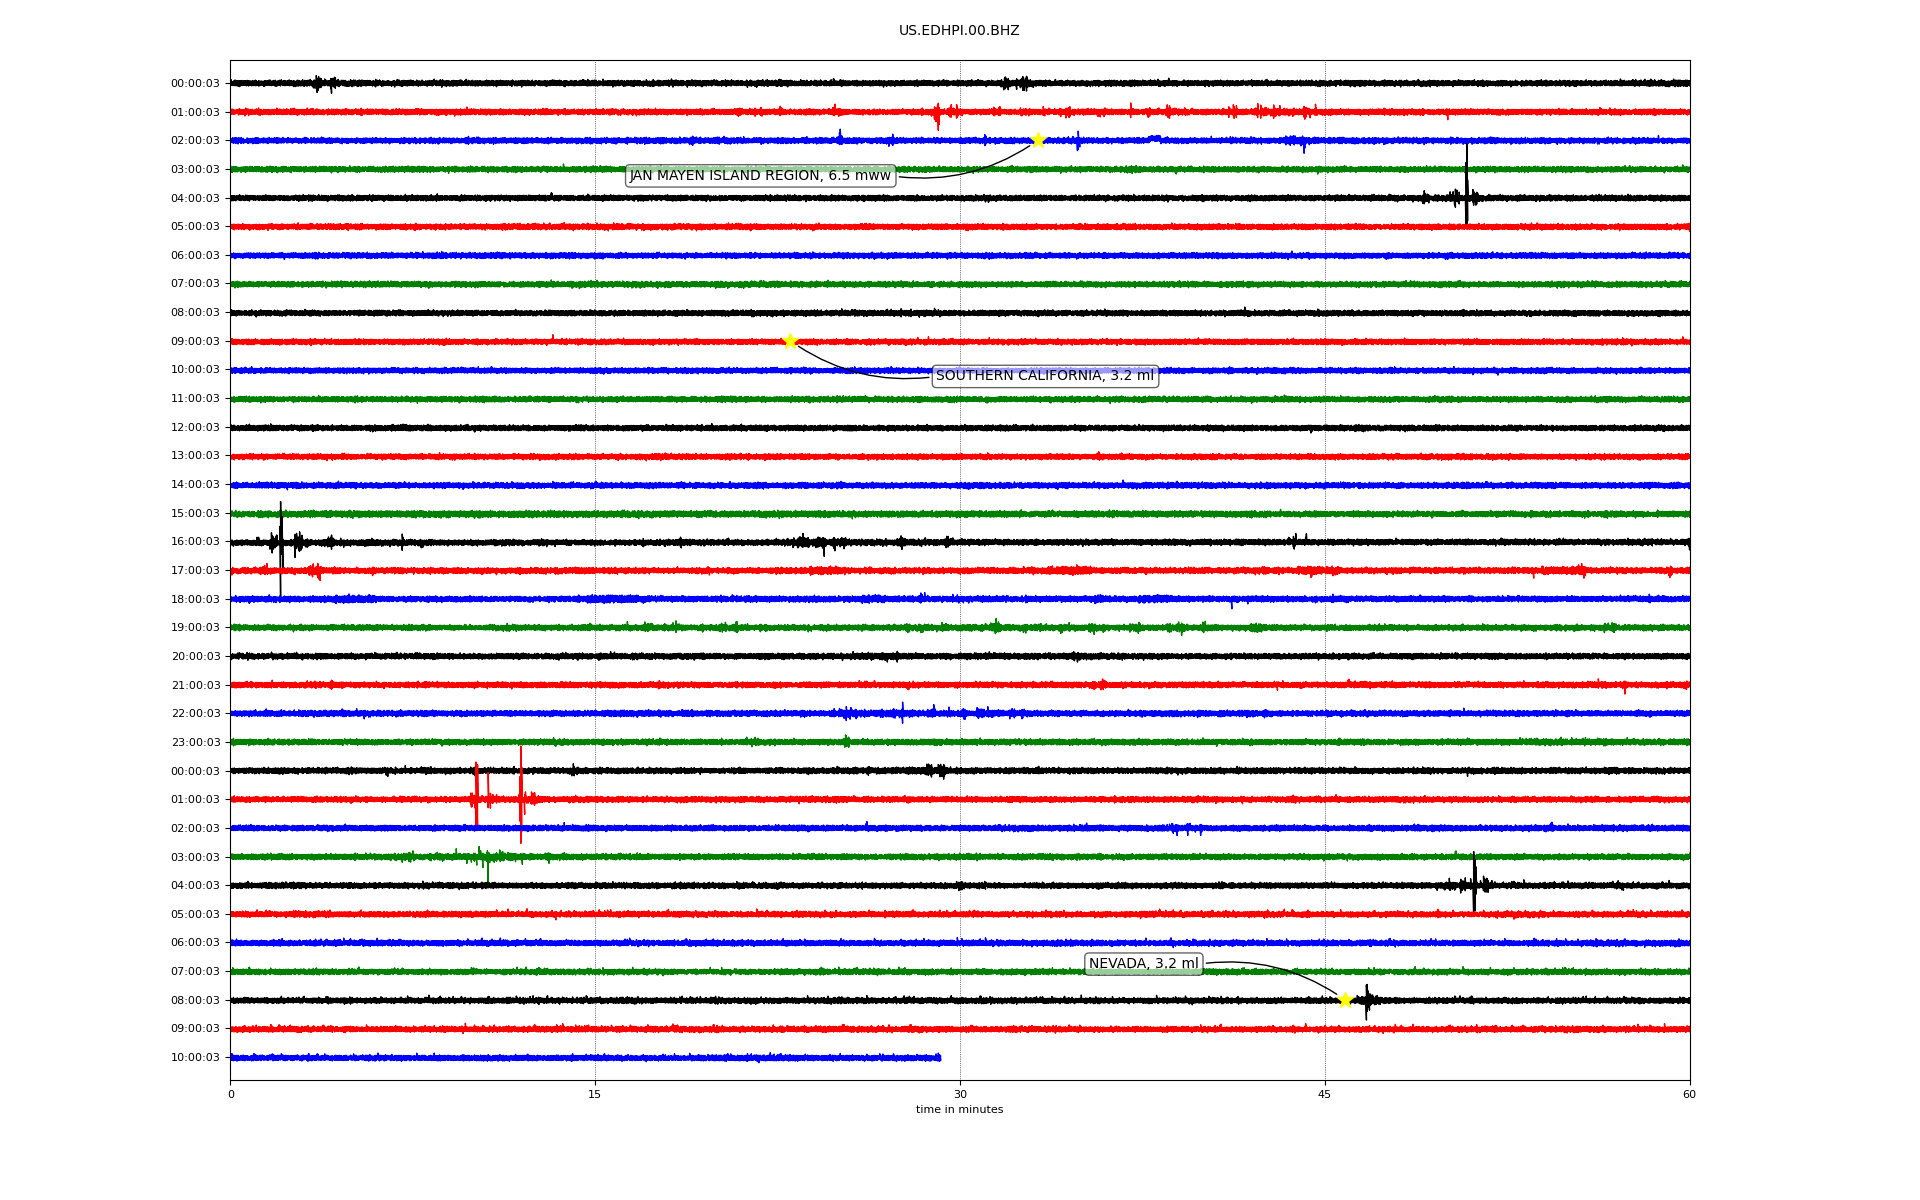The image size is (1920, 1200).
Task: Click the 'time in minutes' axis label
Action: click(959, 1110)
